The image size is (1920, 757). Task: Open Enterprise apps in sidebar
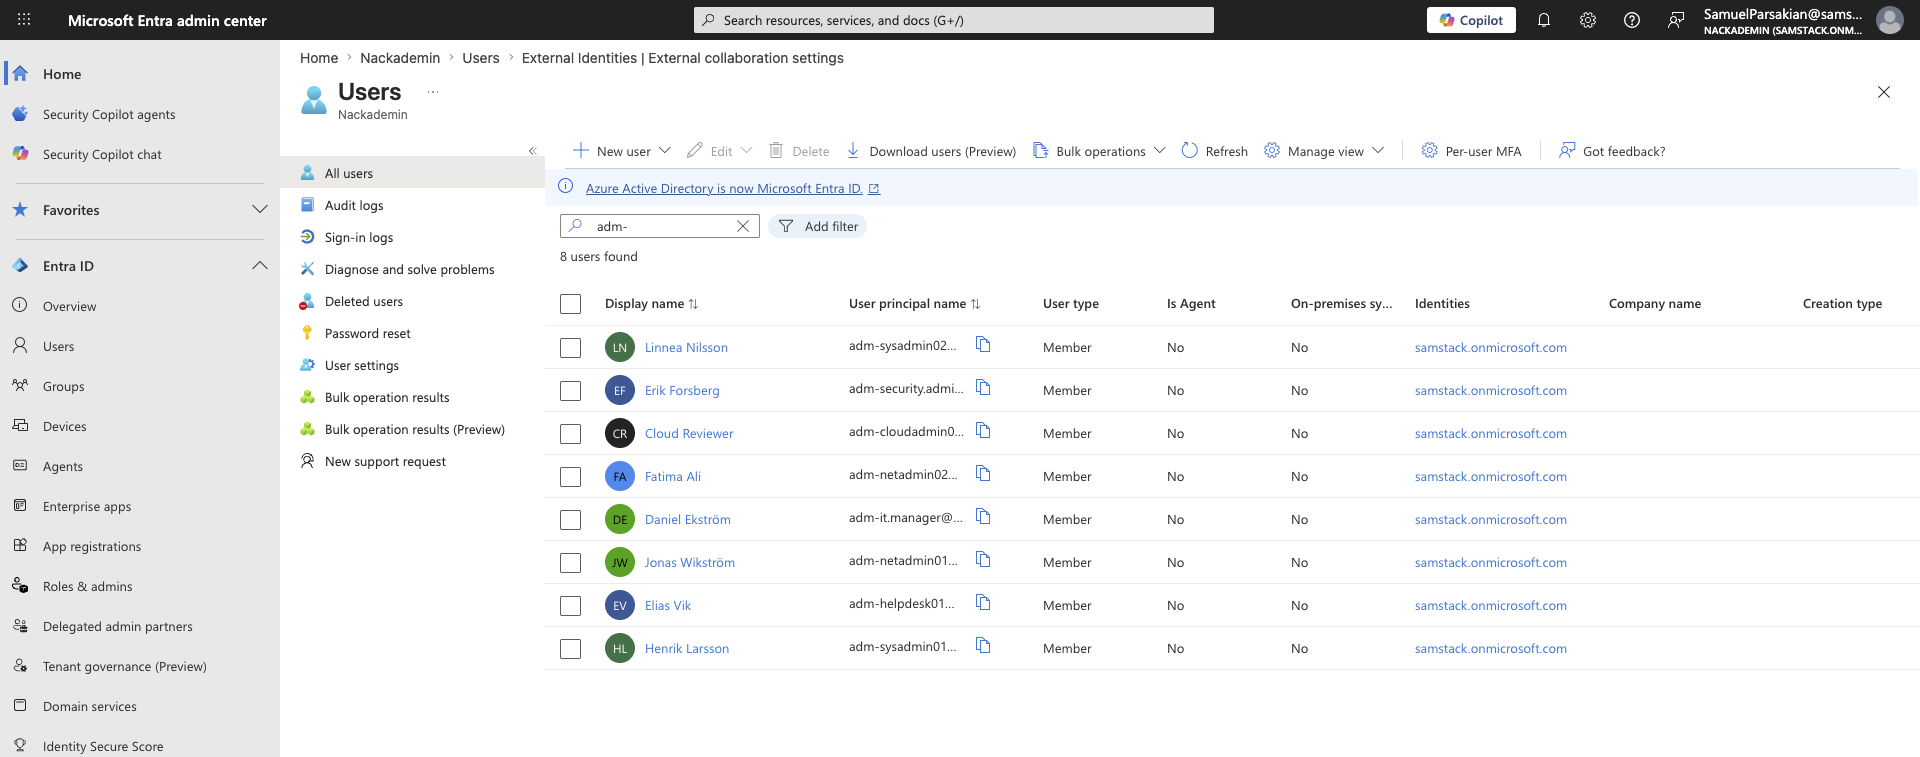[87, 506]
